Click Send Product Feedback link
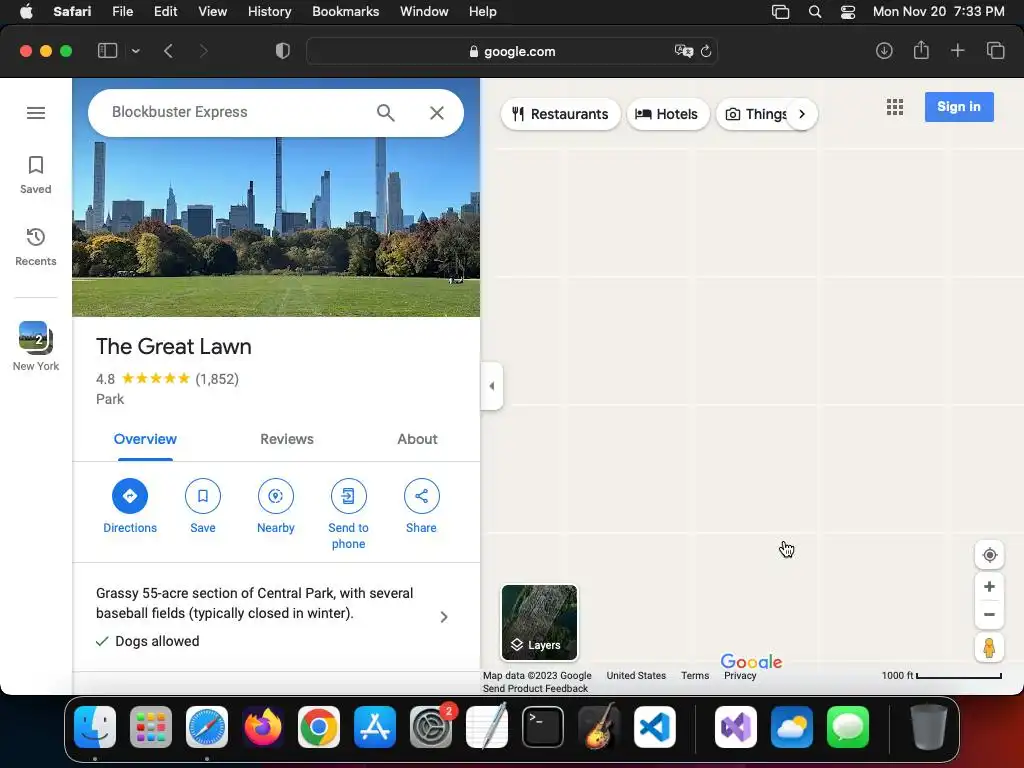The height and width of the screenshot is (768, 1024). tap(536, 689)
